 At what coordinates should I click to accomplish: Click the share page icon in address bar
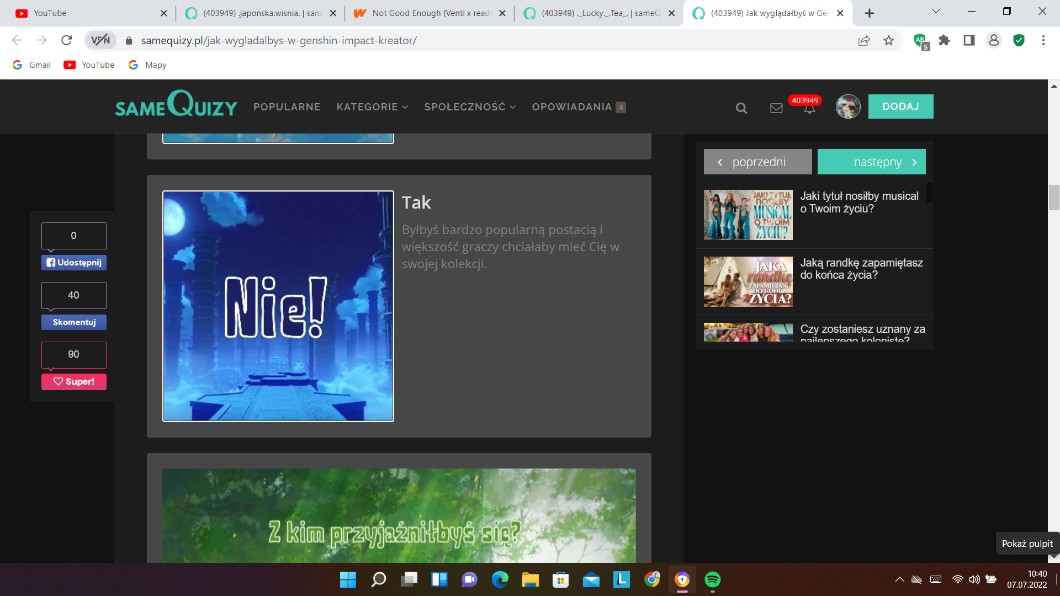tap(864, 40)
